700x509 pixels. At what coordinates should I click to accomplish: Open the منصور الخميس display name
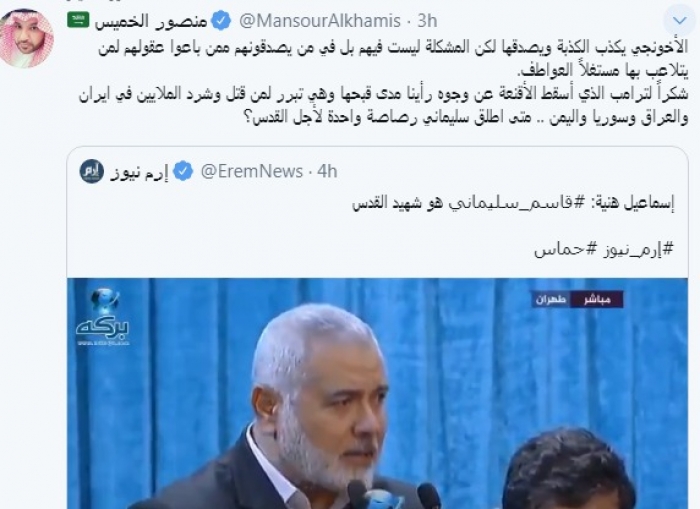pos(151,21)
